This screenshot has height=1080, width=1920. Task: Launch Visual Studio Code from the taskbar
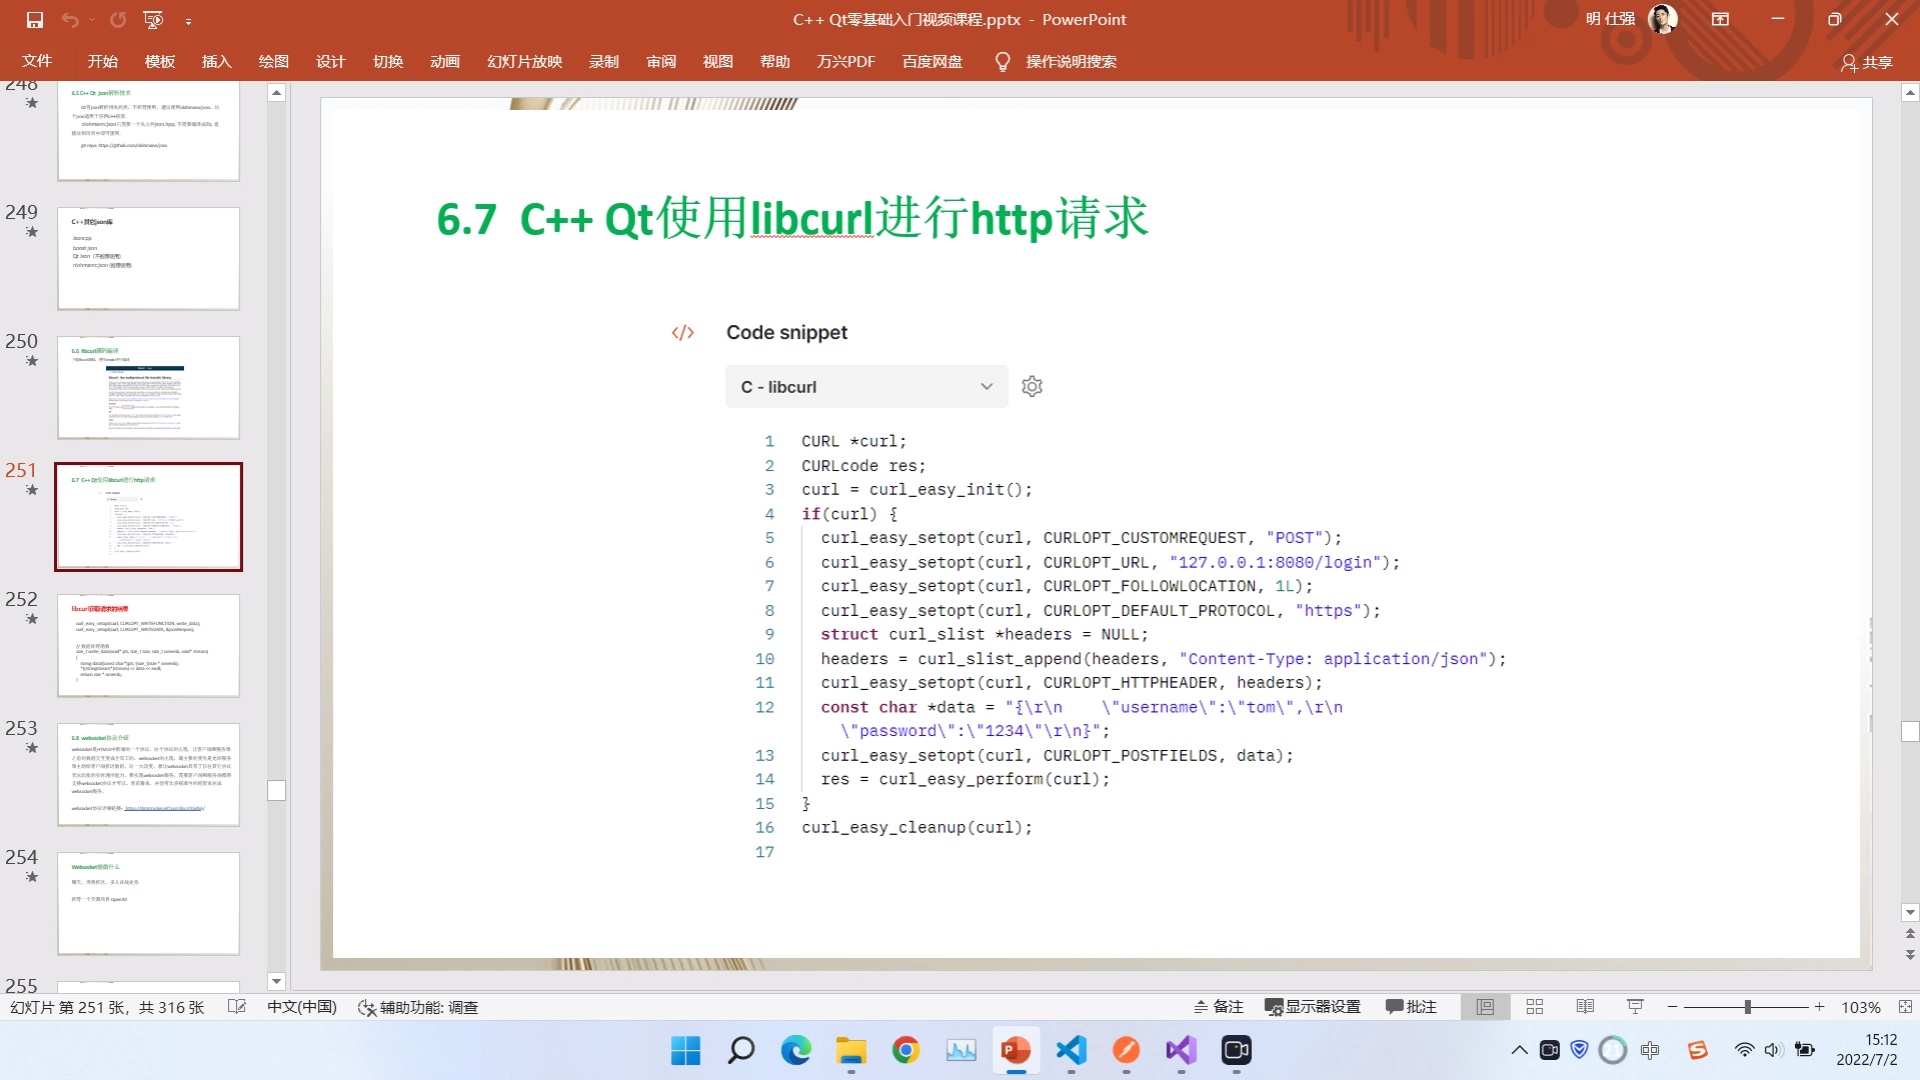tap(1070, 1051)
